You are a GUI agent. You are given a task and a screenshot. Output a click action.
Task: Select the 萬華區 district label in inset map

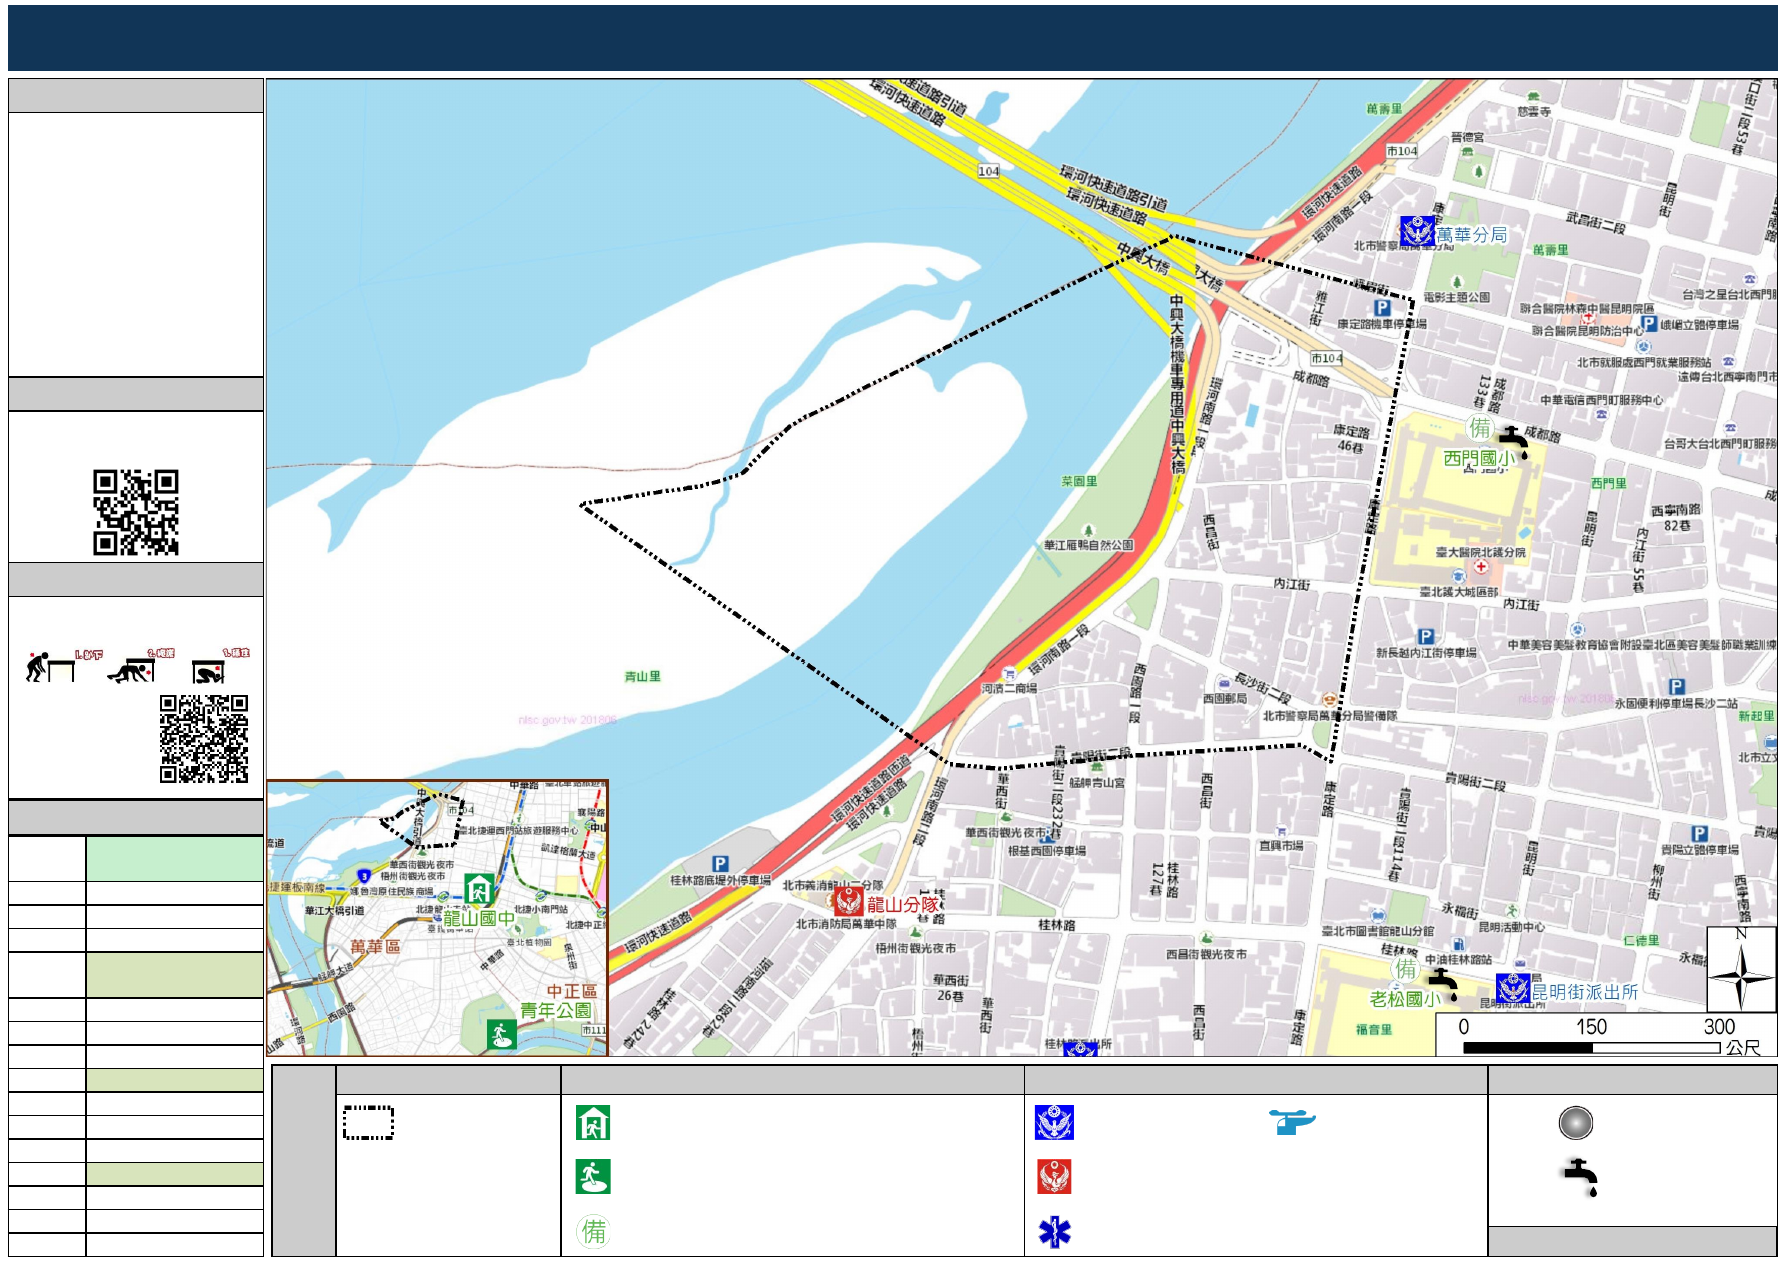pyautogui.click(x=375, y=946)
